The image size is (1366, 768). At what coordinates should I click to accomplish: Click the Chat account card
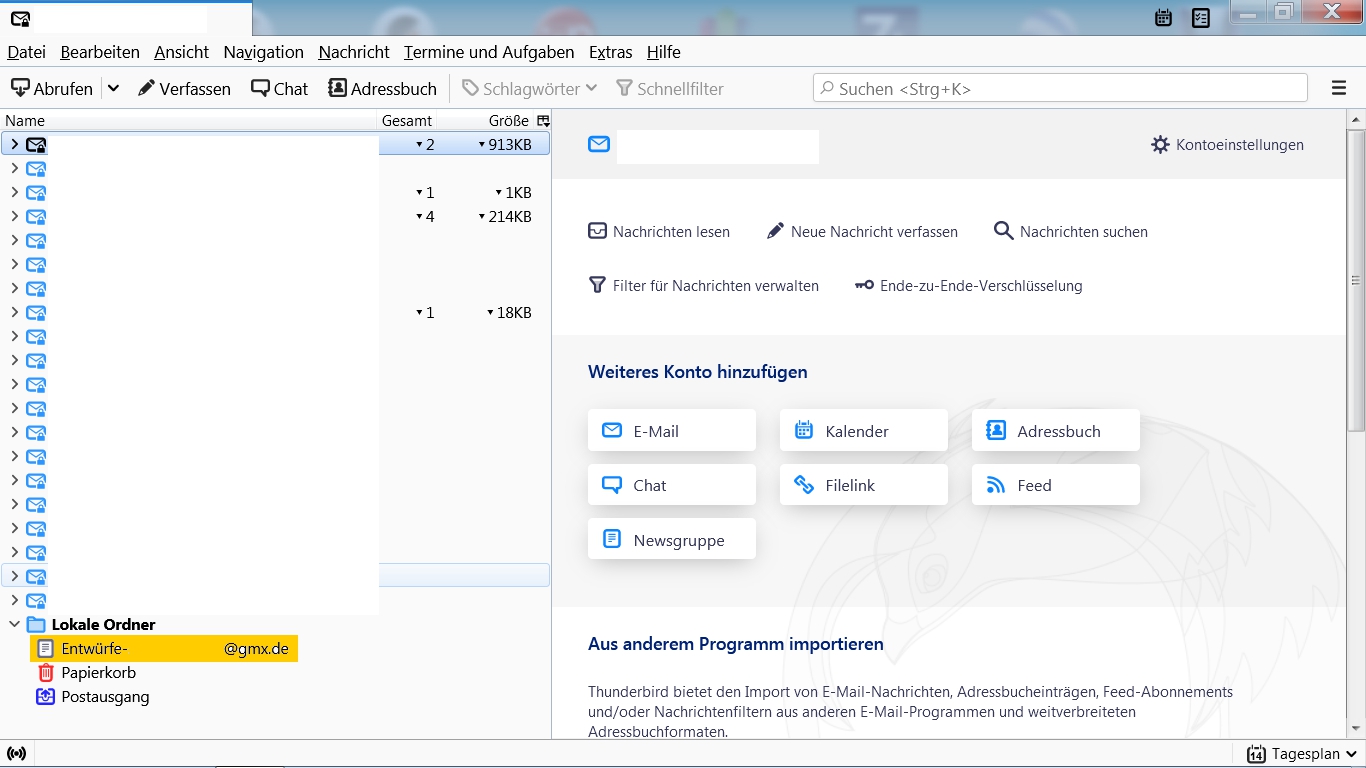click(672, 484)
